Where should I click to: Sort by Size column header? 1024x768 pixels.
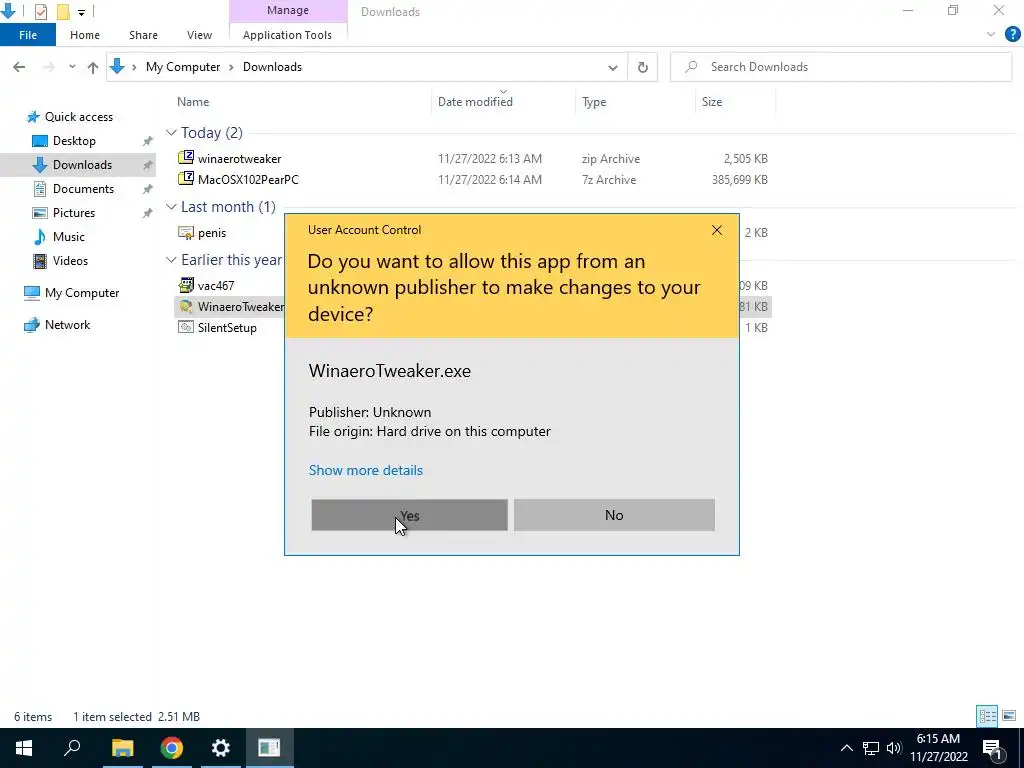click(x=712, y=102)
